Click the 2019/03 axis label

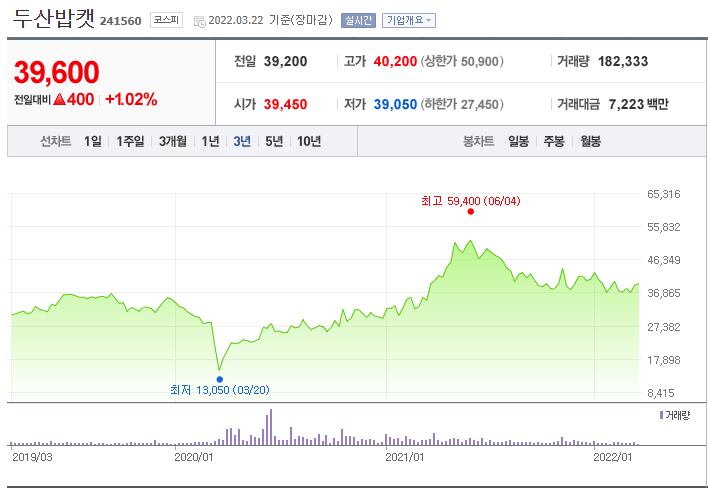point(32,457)
